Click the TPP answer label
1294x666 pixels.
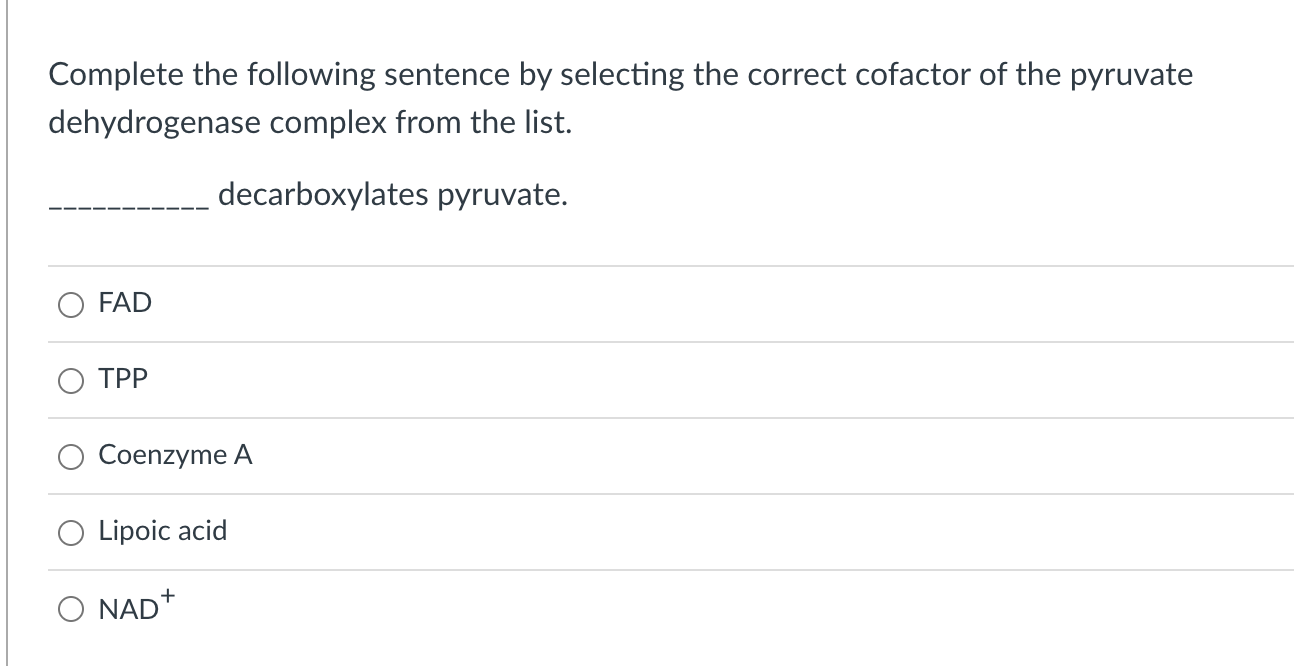point(123,379)
